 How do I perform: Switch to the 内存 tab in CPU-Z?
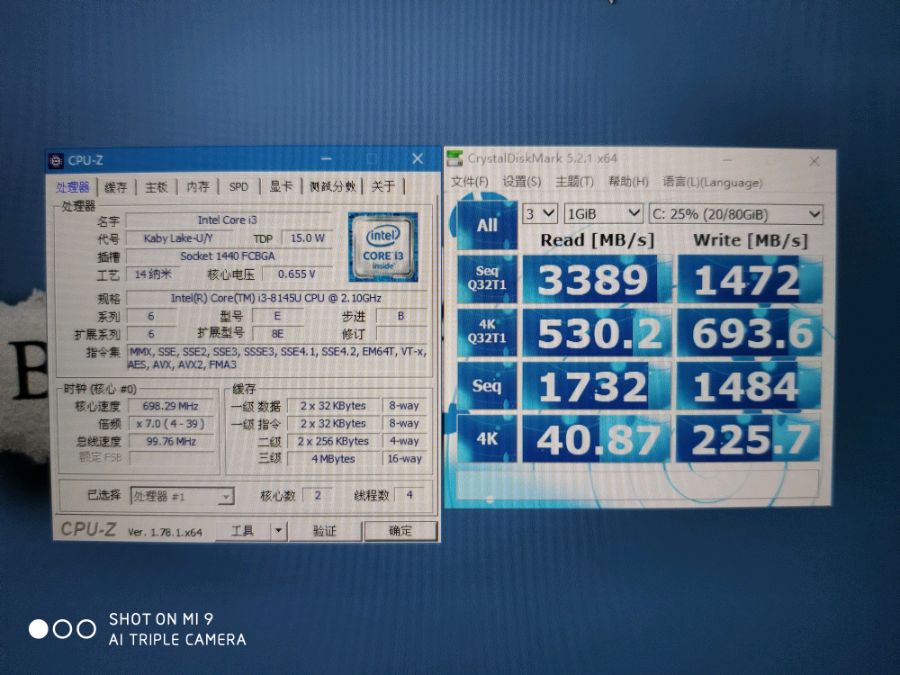[x=198, y=187]
